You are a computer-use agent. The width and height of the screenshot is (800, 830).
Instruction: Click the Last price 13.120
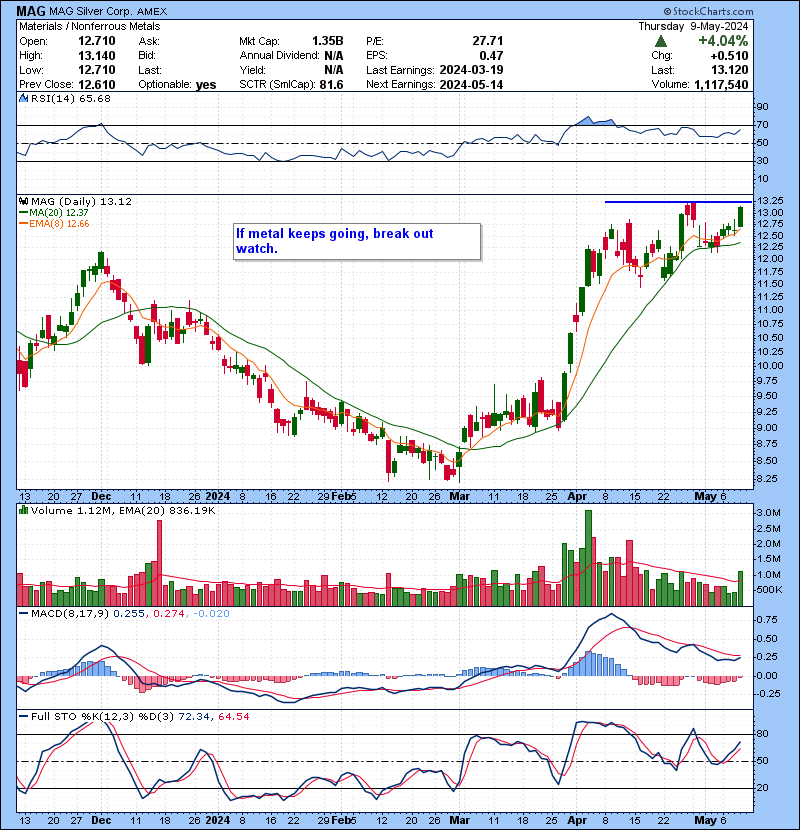tap(730, 70)
